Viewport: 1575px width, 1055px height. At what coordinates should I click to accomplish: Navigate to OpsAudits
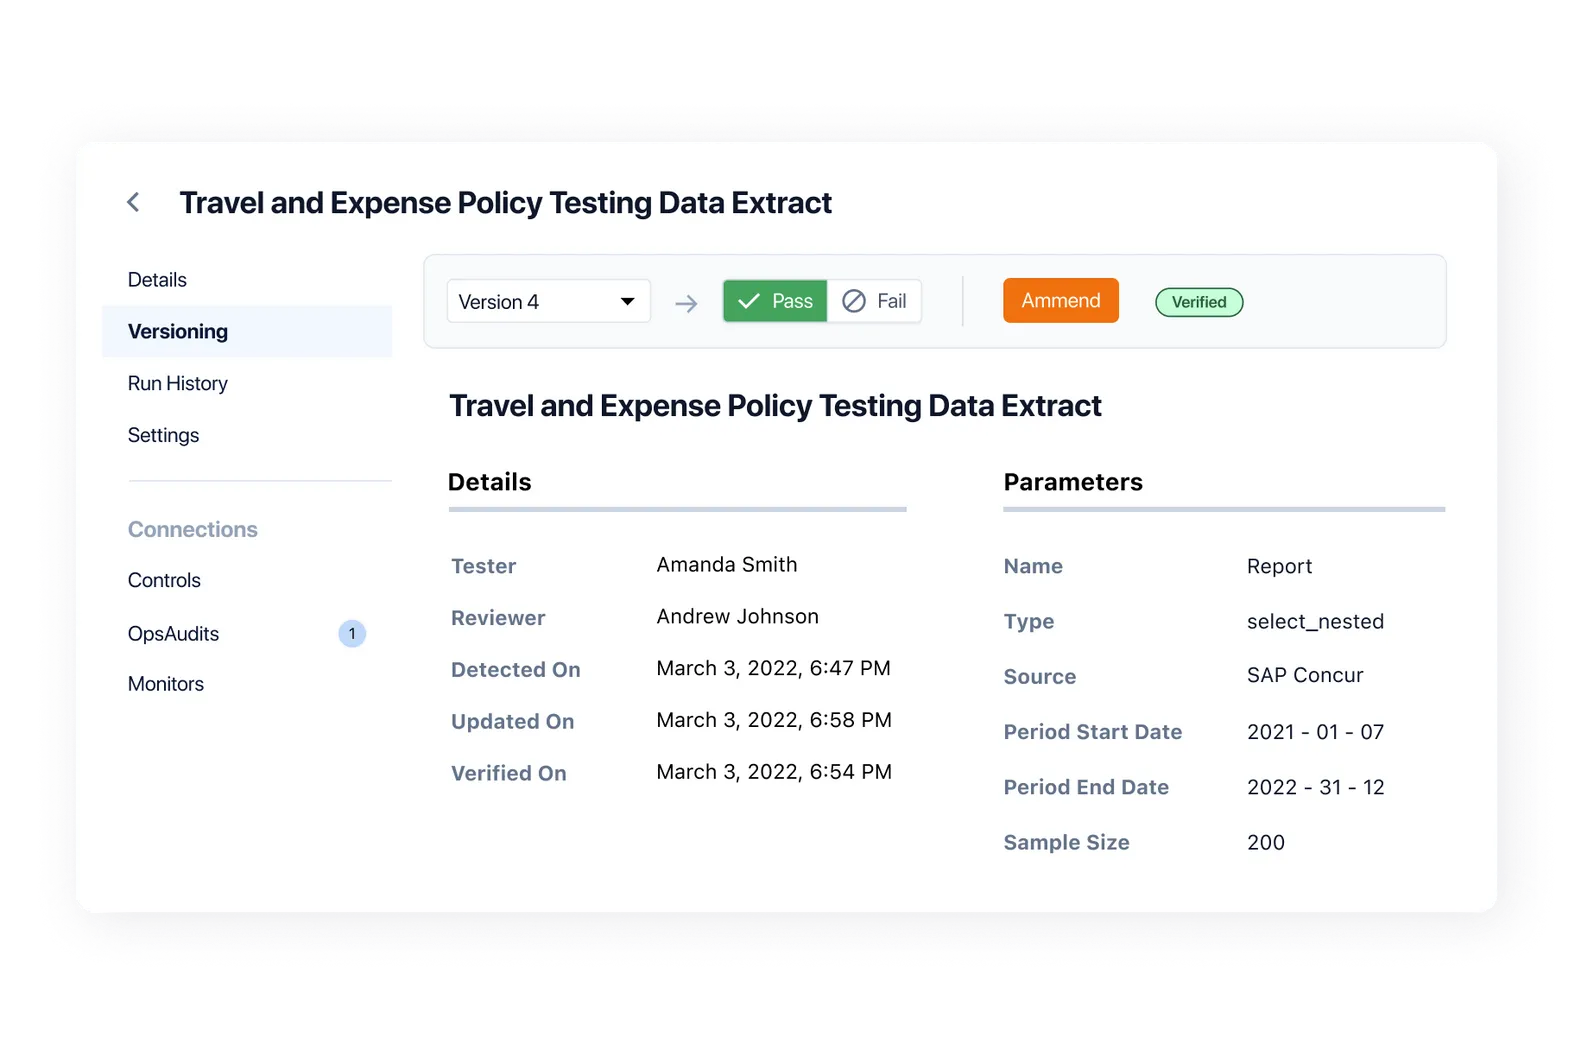pyautogui.click(x=173, y=634)
